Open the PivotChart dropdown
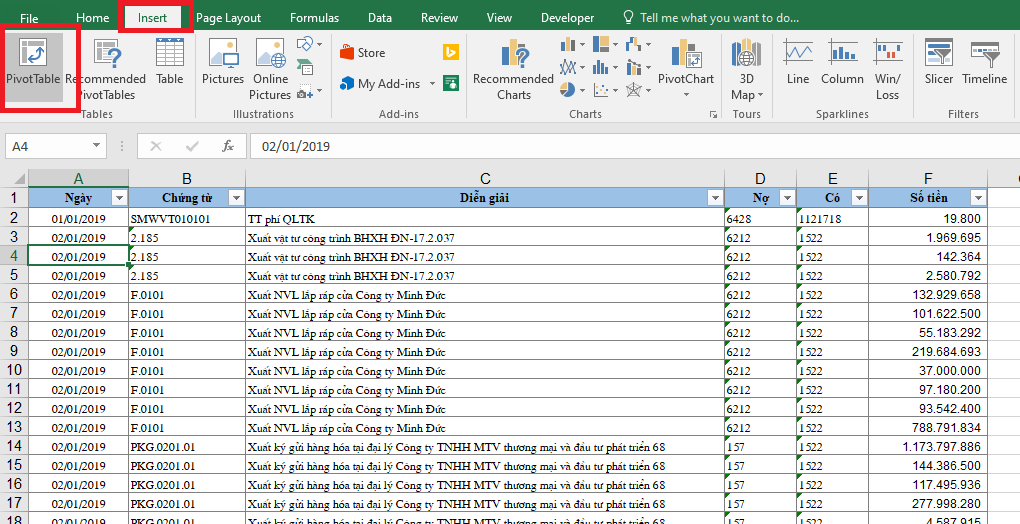The width and height of the screenshot is (1020, 524). (686, 95)
